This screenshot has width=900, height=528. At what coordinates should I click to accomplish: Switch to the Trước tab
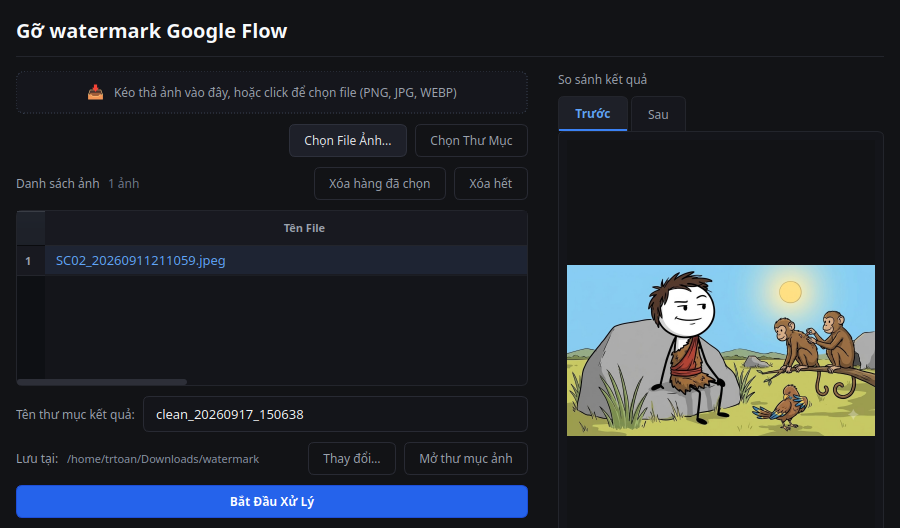pos(592,114)
